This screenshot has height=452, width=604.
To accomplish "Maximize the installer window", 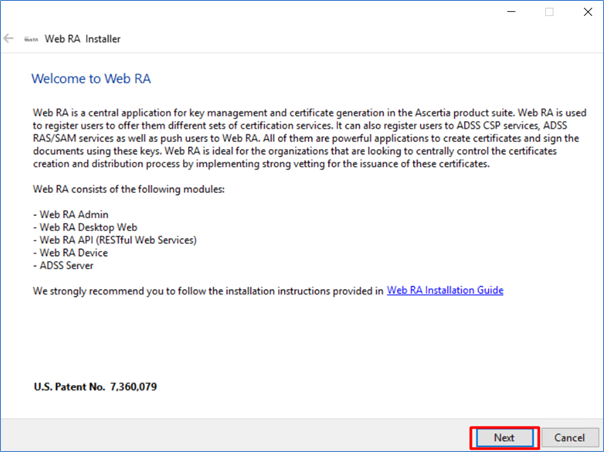I will [549, 12].
